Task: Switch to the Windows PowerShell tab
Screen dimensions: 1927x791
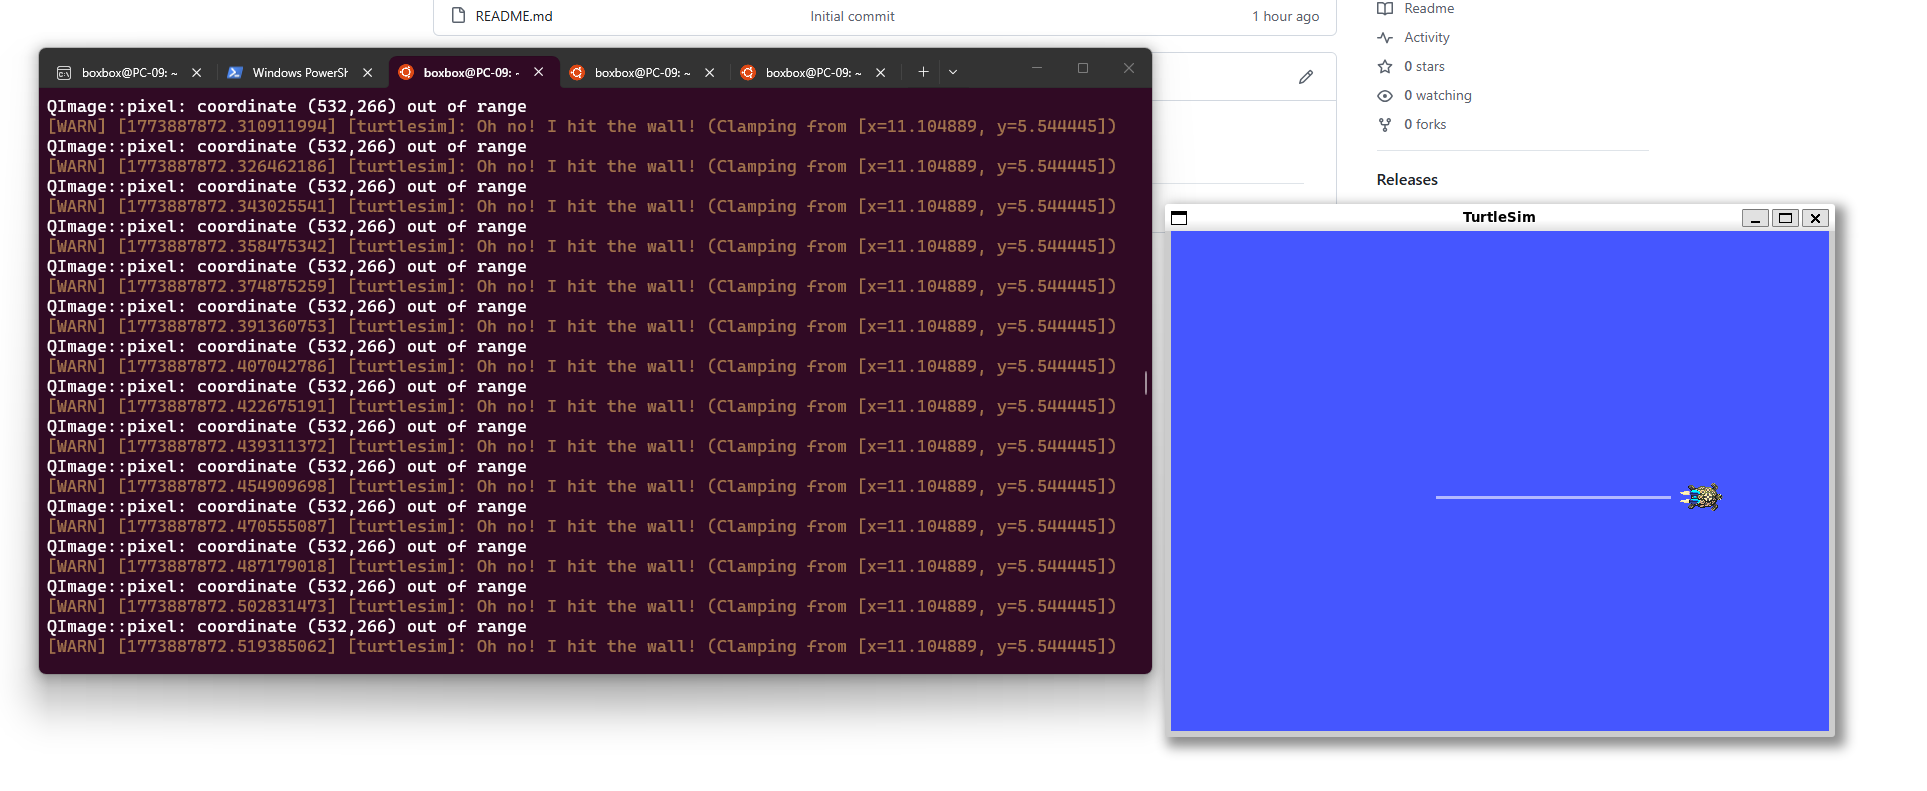Action: click(x=300, y=72)
